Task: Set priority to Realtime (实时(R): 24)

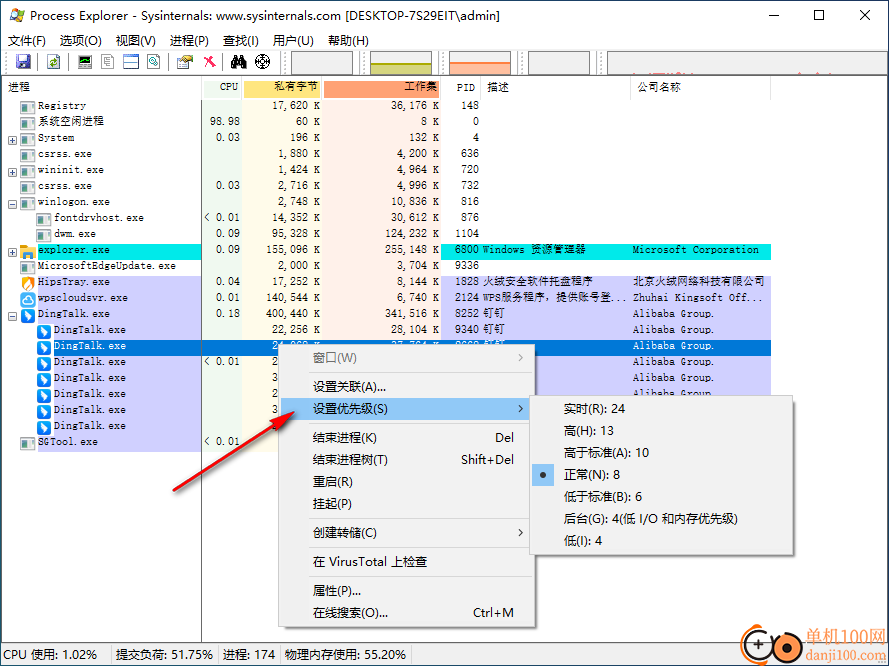Action: coord(661,409)
